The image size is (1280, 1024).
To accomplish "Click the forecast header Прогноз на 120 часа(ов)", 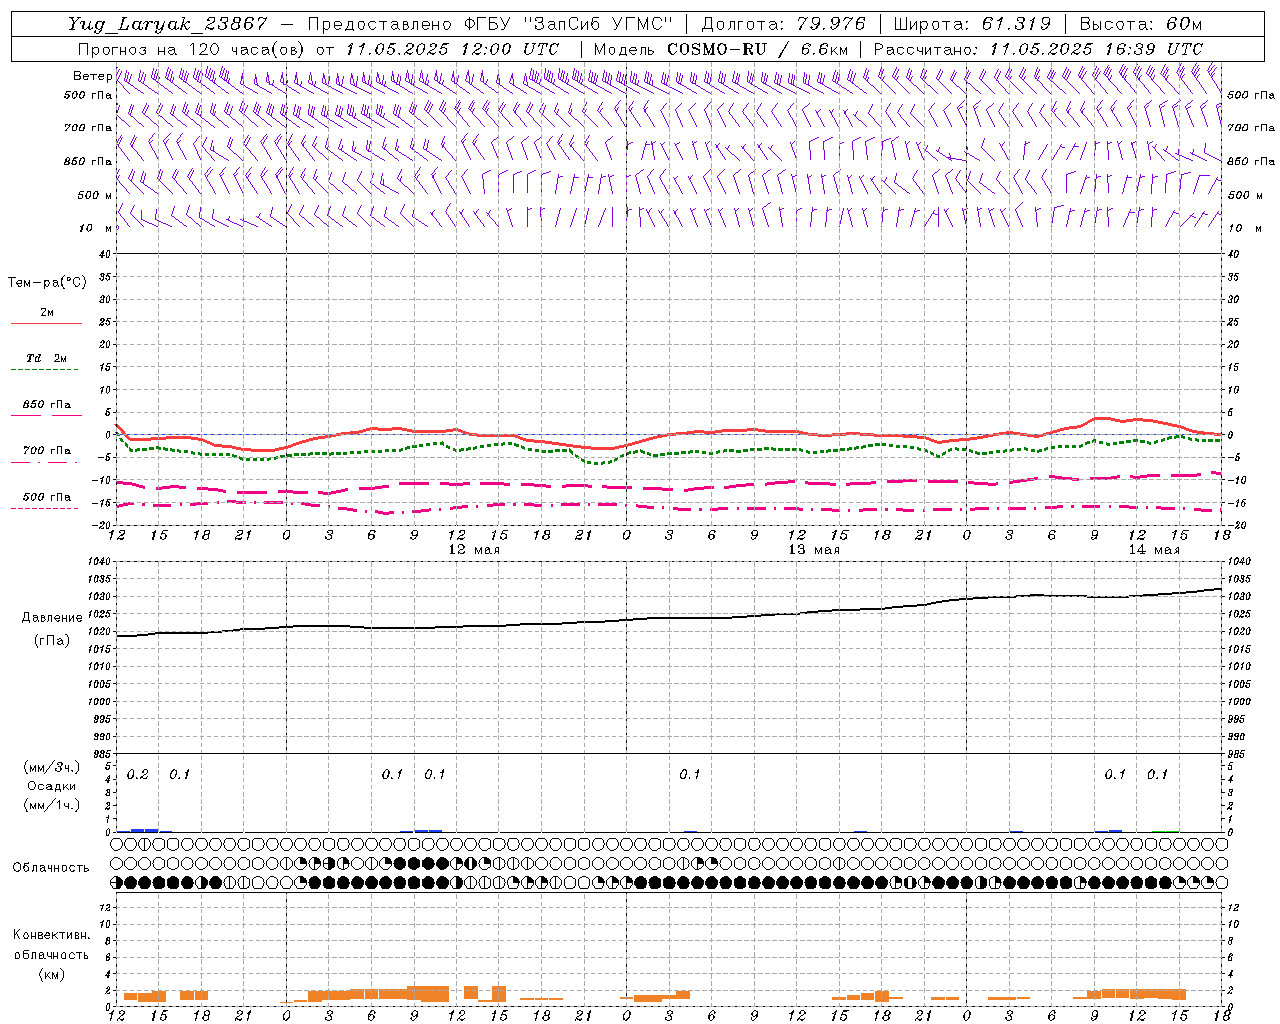I will 192,49.
